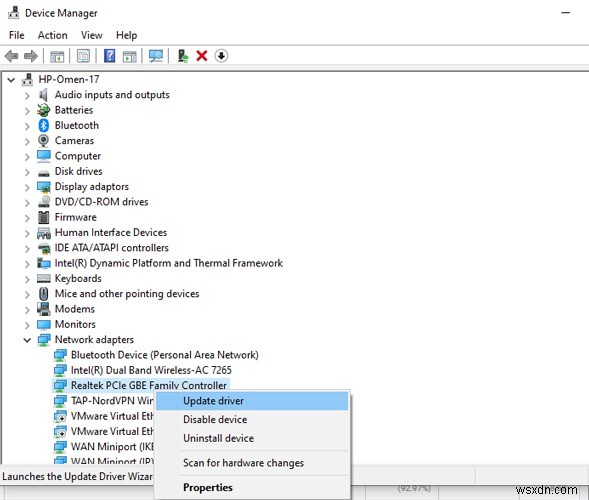Click the Modems icon
The image size is (589, 500).
(44, 309)
